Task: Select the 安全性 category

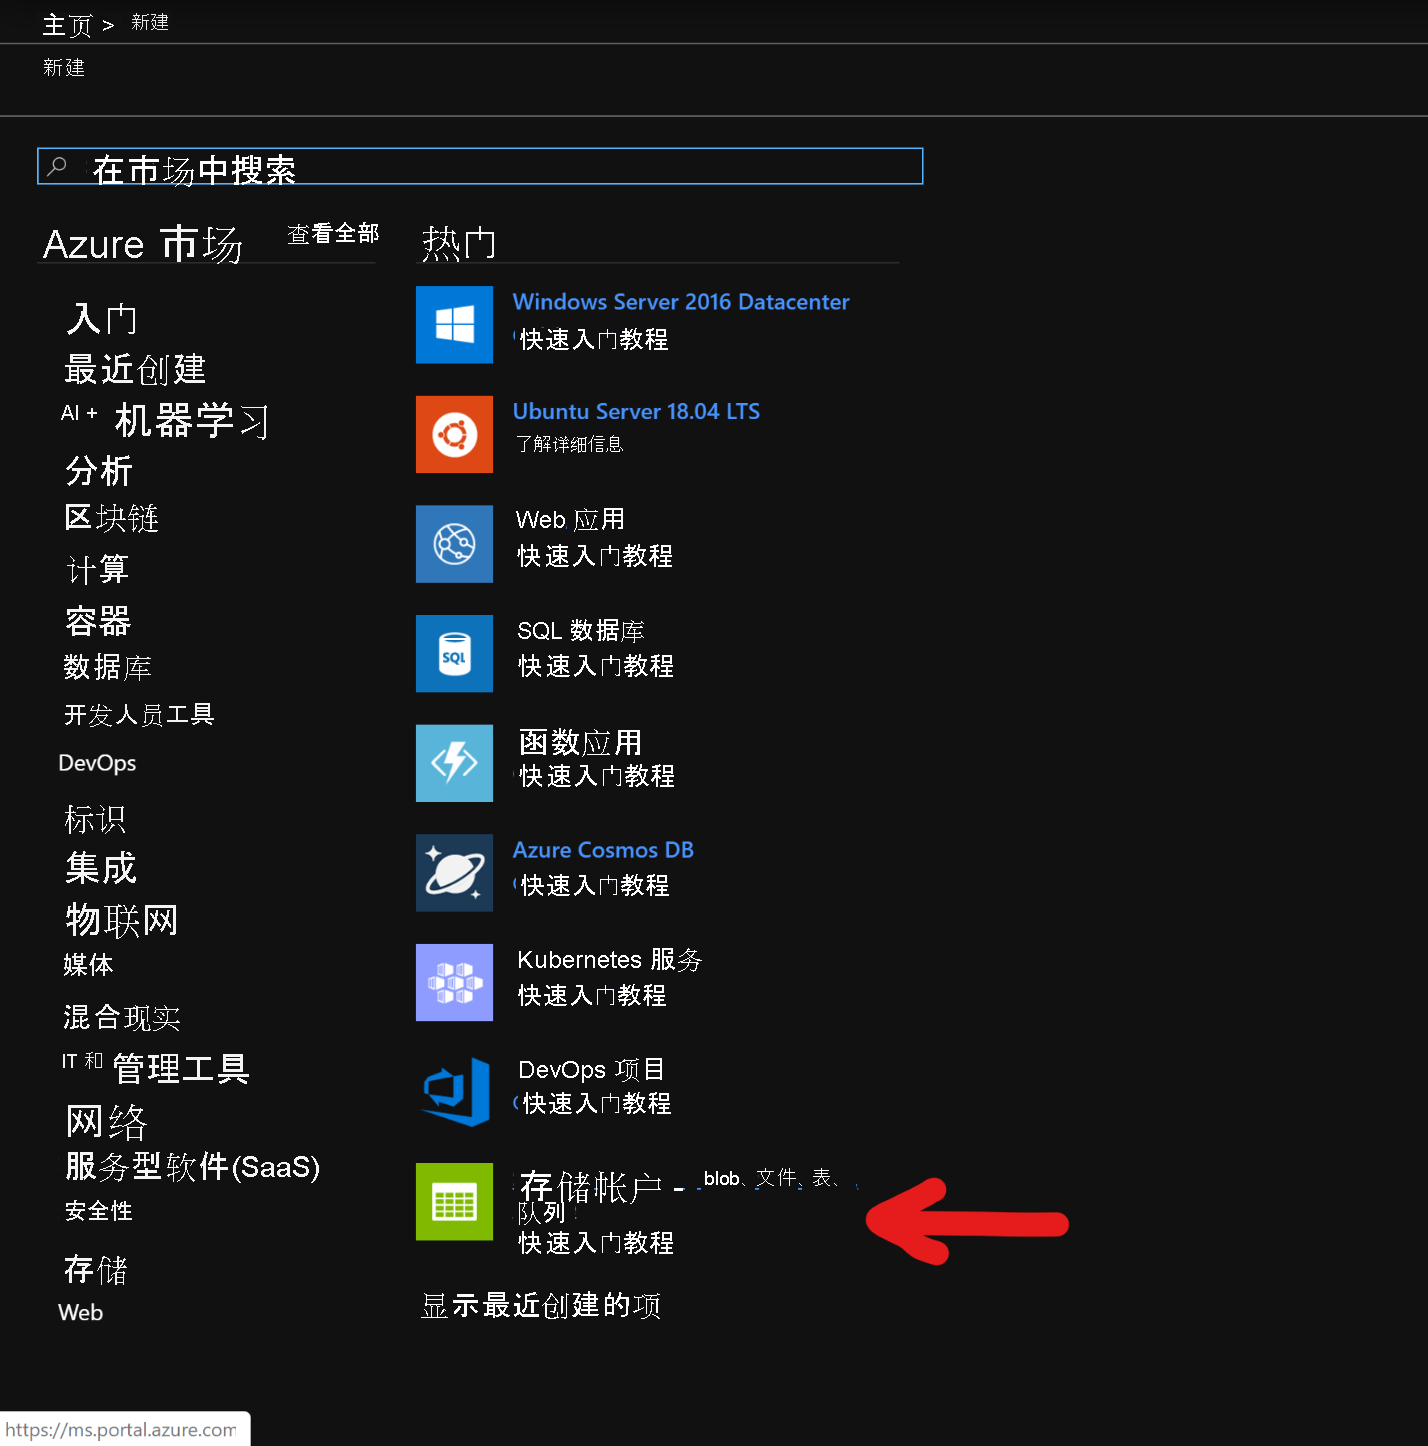Action: [x=99, y=1211]
